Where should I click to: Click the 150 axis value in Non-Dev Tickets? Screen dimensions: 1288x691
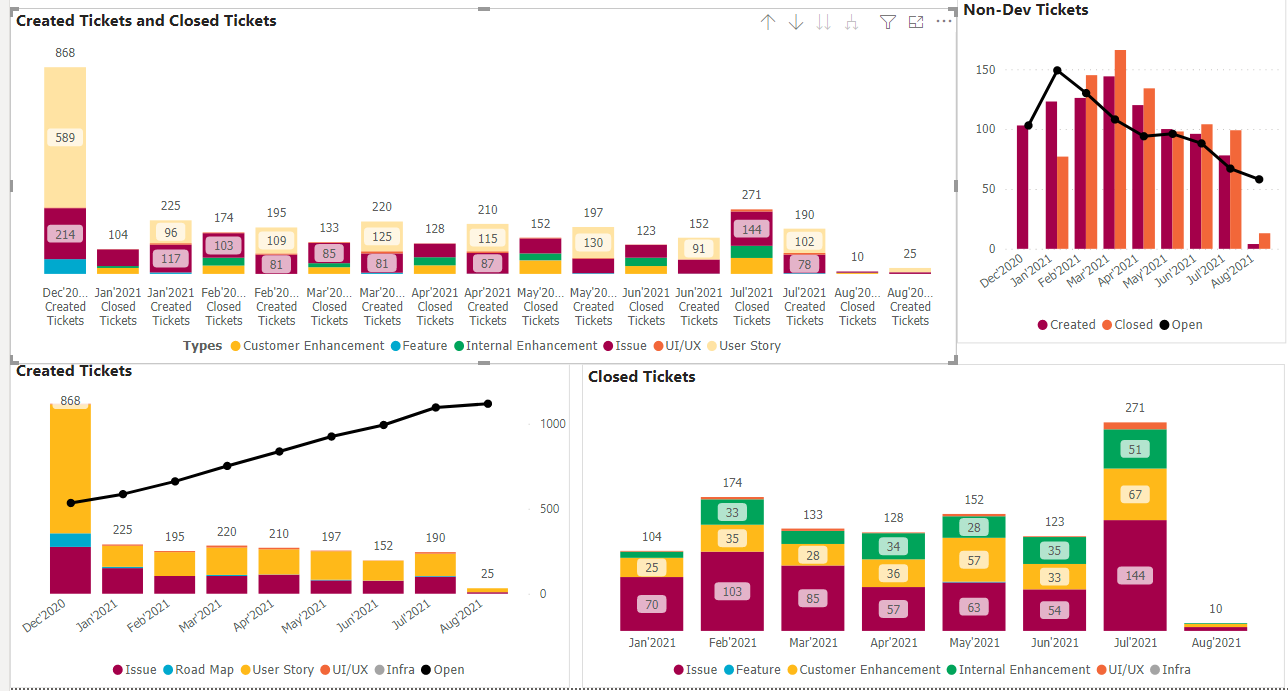986,70
